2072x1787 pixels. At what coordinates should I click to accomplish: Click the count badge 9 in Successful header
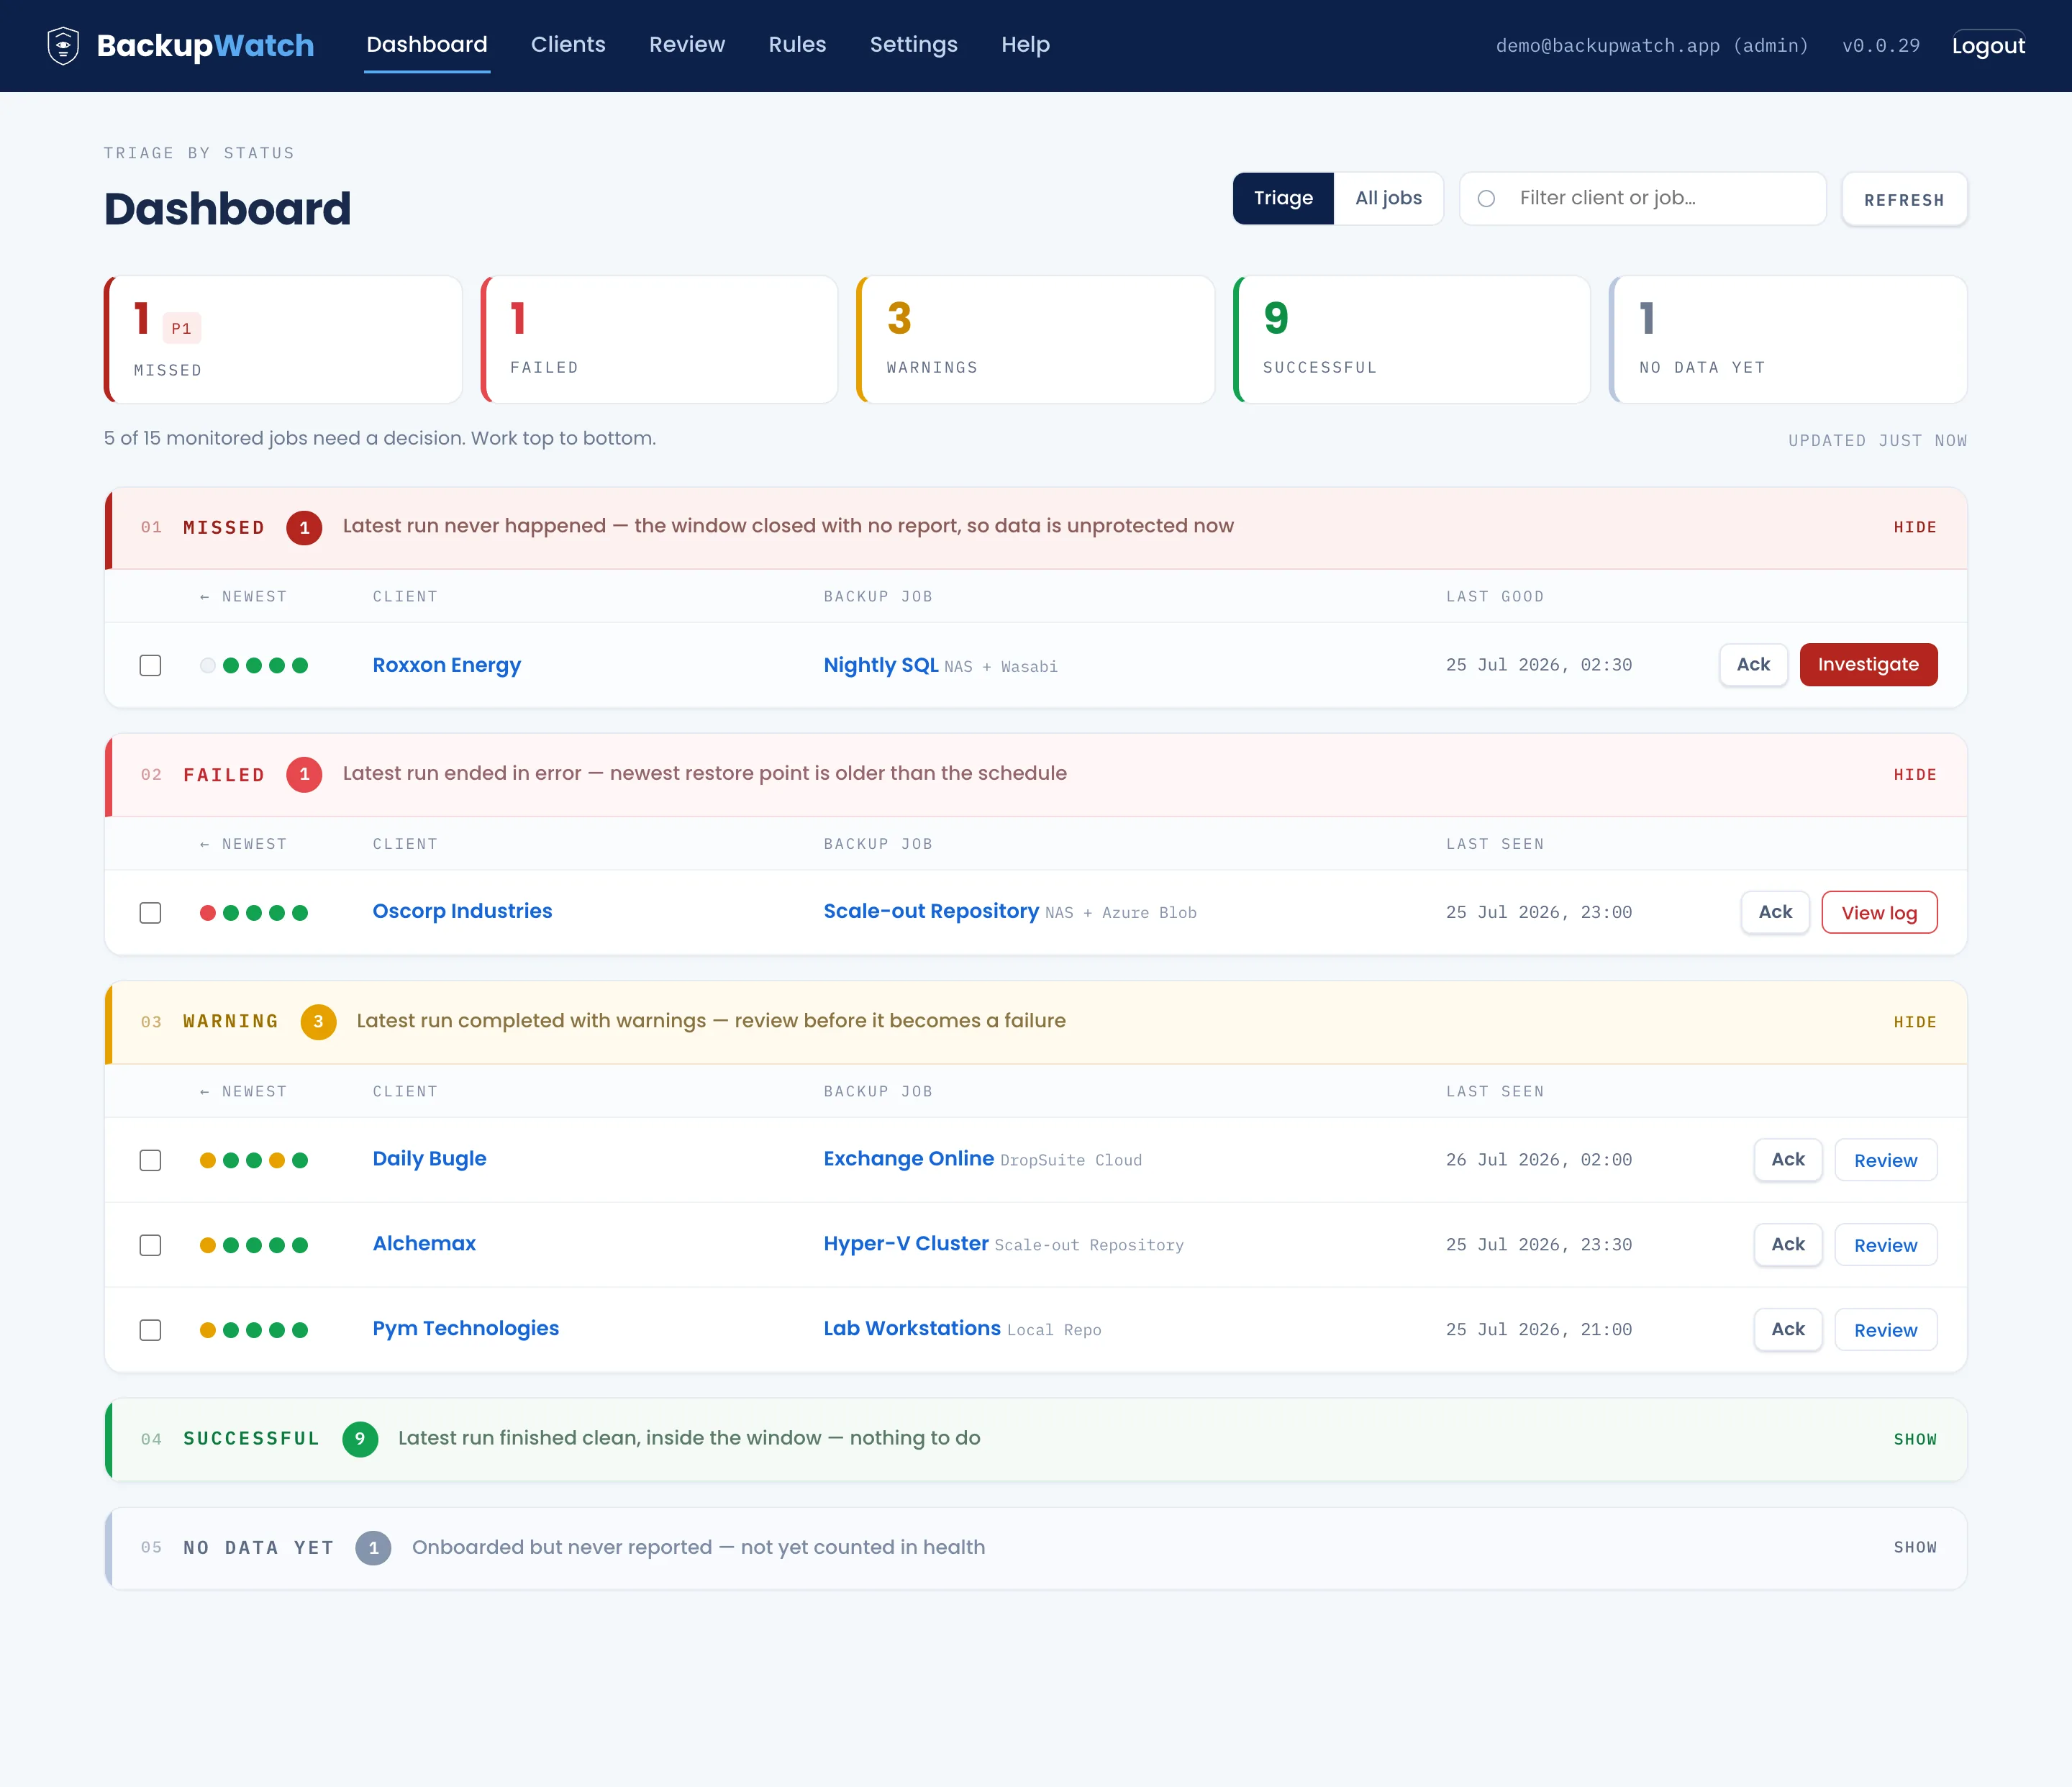click(x=360, y=1438)
